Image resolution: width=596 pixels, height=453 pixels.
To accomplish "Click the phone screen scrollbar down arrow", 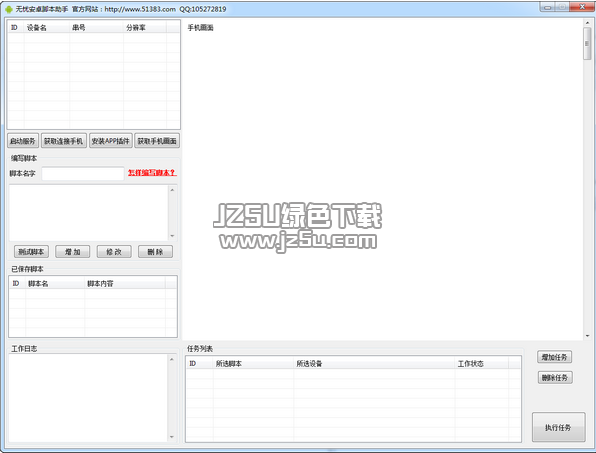I will click(x=587, y=336).
